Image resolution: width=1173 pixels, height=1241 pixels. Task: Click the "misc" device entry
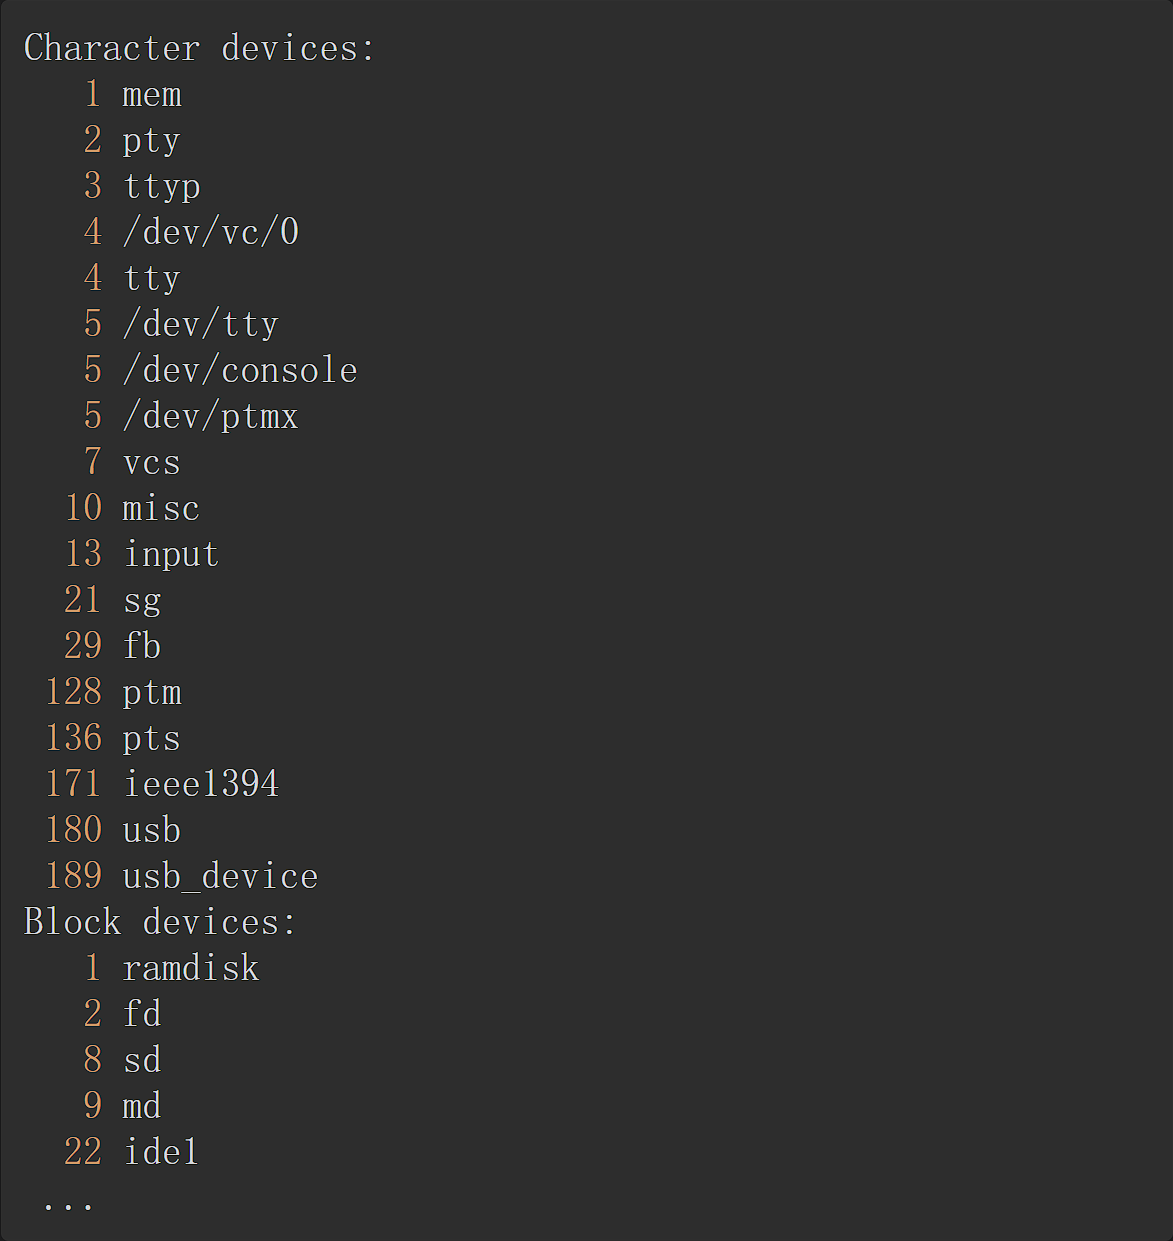[x=161, y=509]
